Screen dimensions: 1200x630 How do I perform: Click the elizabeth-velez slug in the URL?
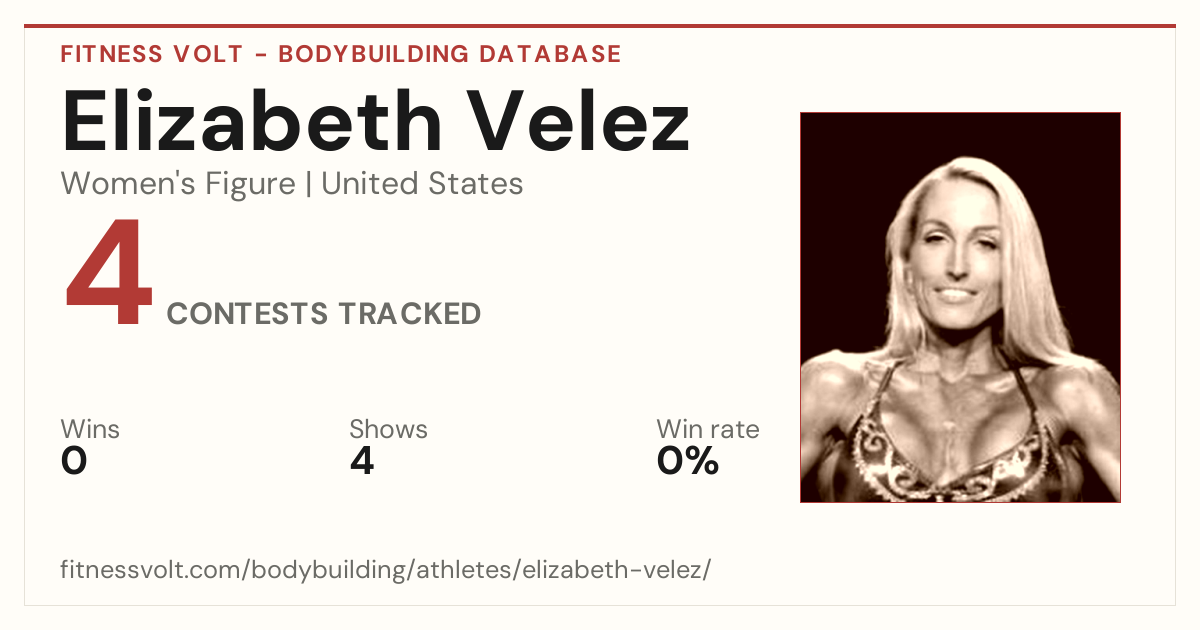click(x=616, y=570)
